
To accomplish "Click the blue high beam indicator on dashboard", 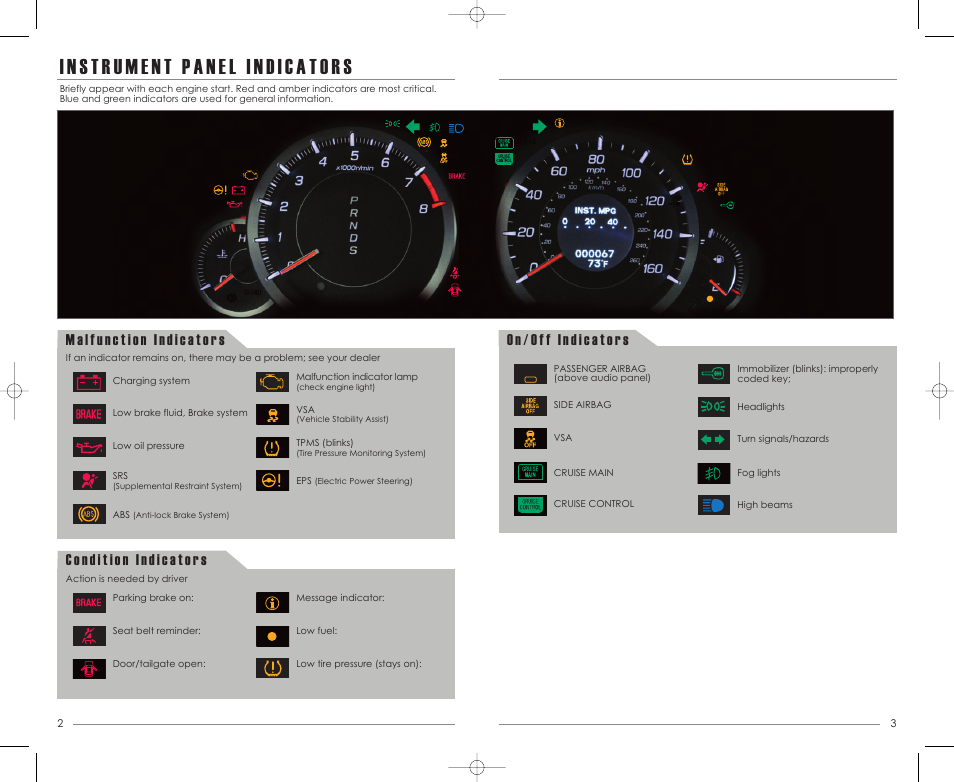I will coord(456,128).
